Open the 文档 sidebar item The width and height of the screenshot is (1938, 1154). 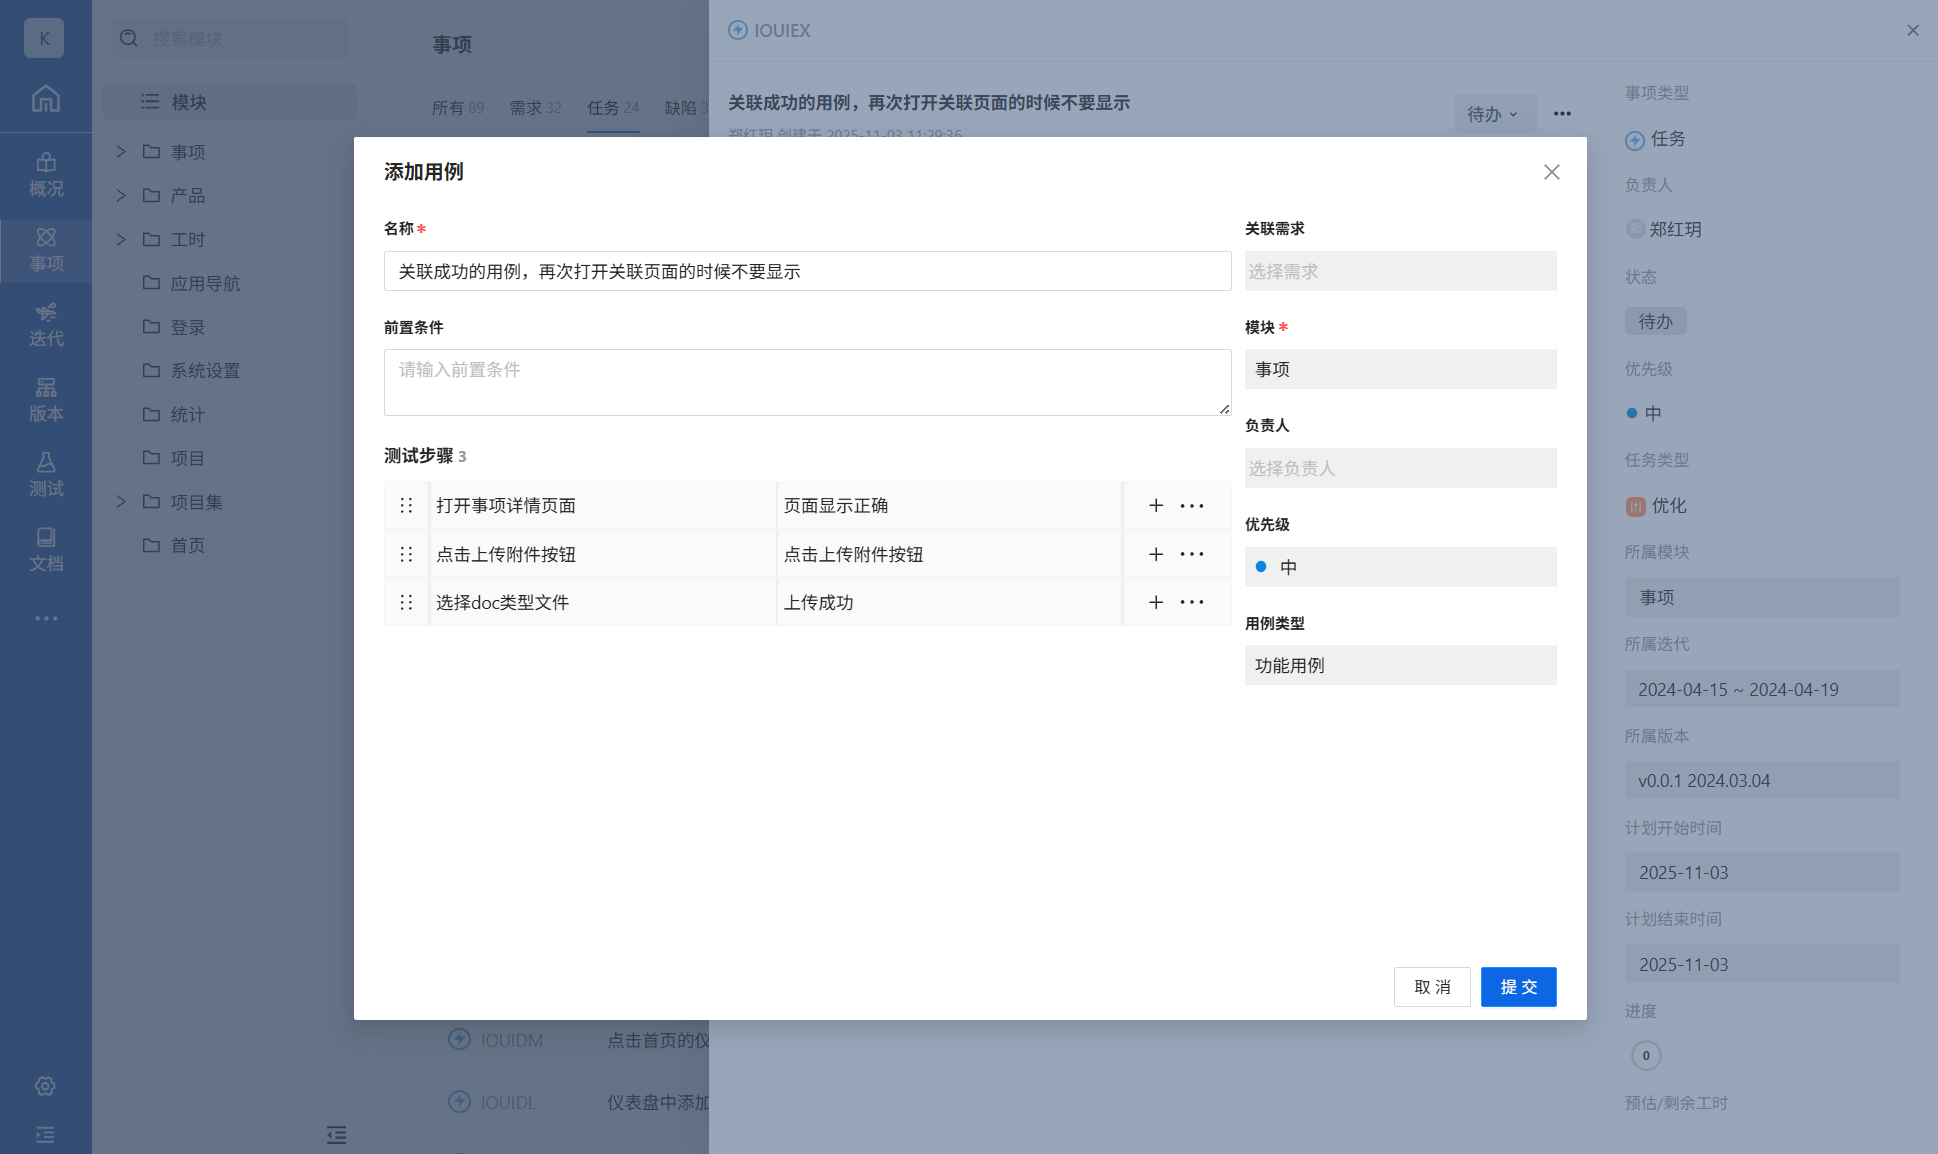(46, 549)
